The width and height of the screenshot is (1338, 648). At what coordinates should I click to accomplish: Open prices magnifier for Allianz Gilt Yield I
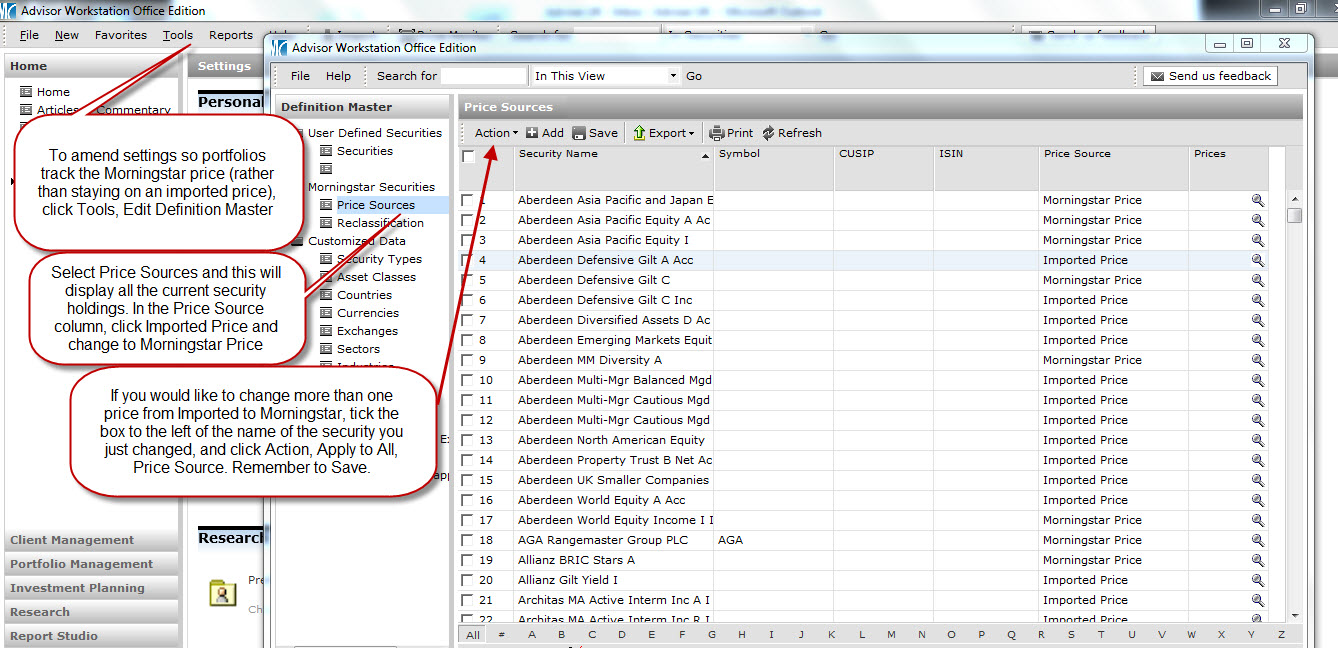(1257, 580)
